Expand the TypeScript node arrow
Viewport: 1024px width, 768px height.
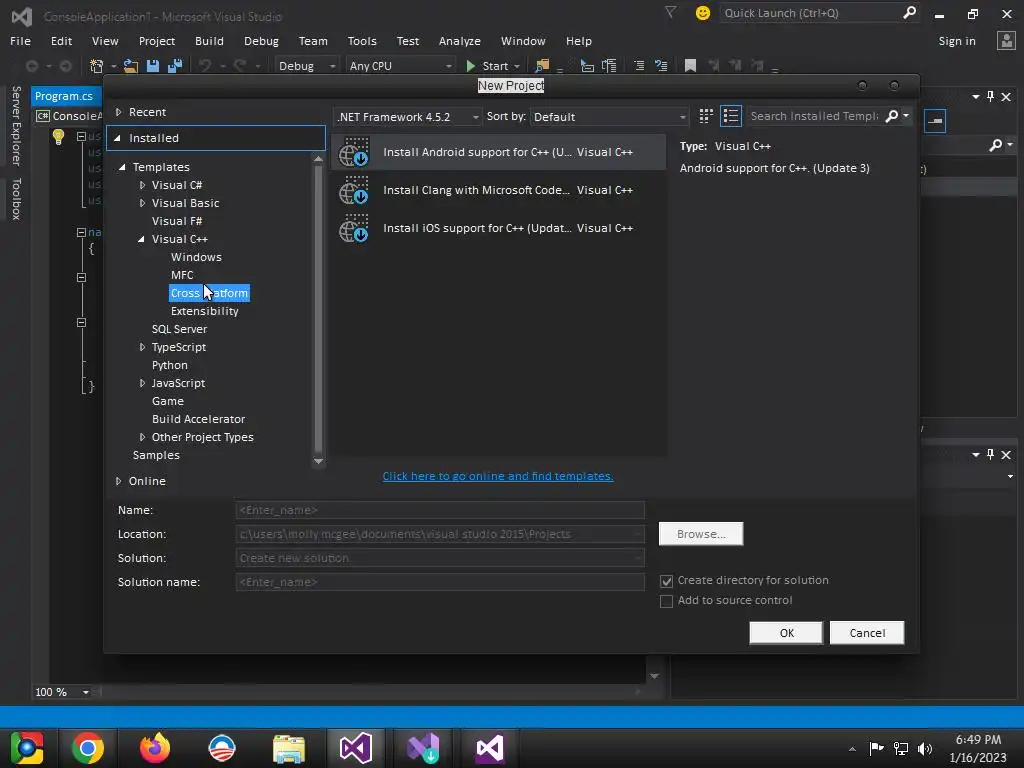pyautogui.click(x=142, y=347)
